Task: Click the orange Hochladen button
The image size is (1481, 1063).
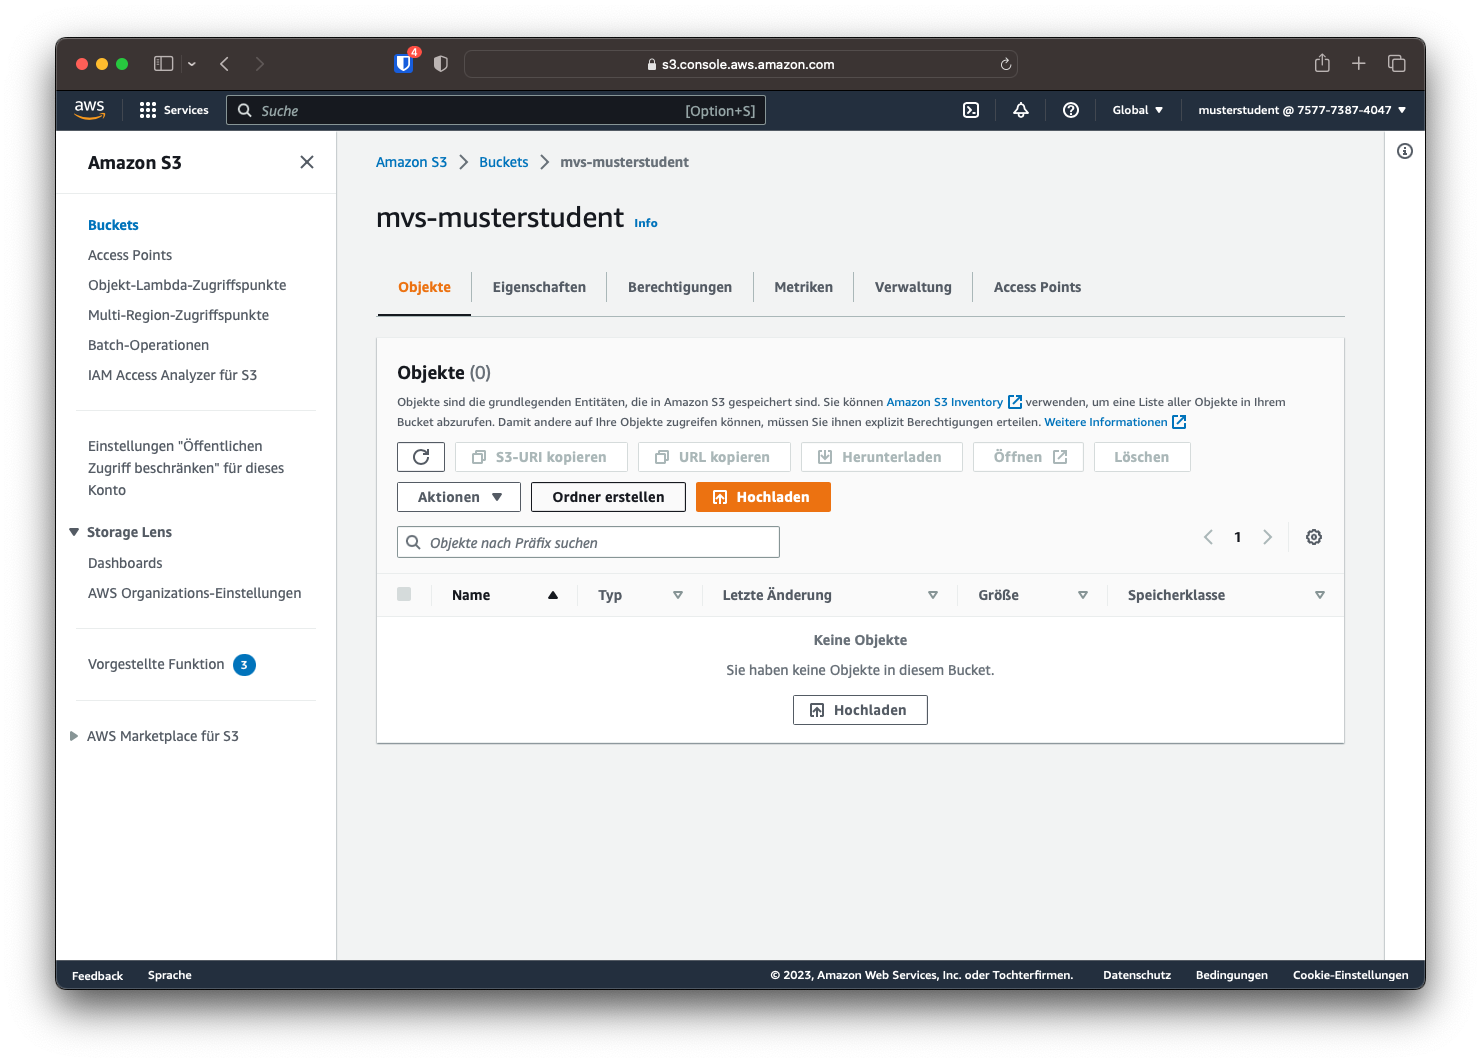Action: coord(763,497)
